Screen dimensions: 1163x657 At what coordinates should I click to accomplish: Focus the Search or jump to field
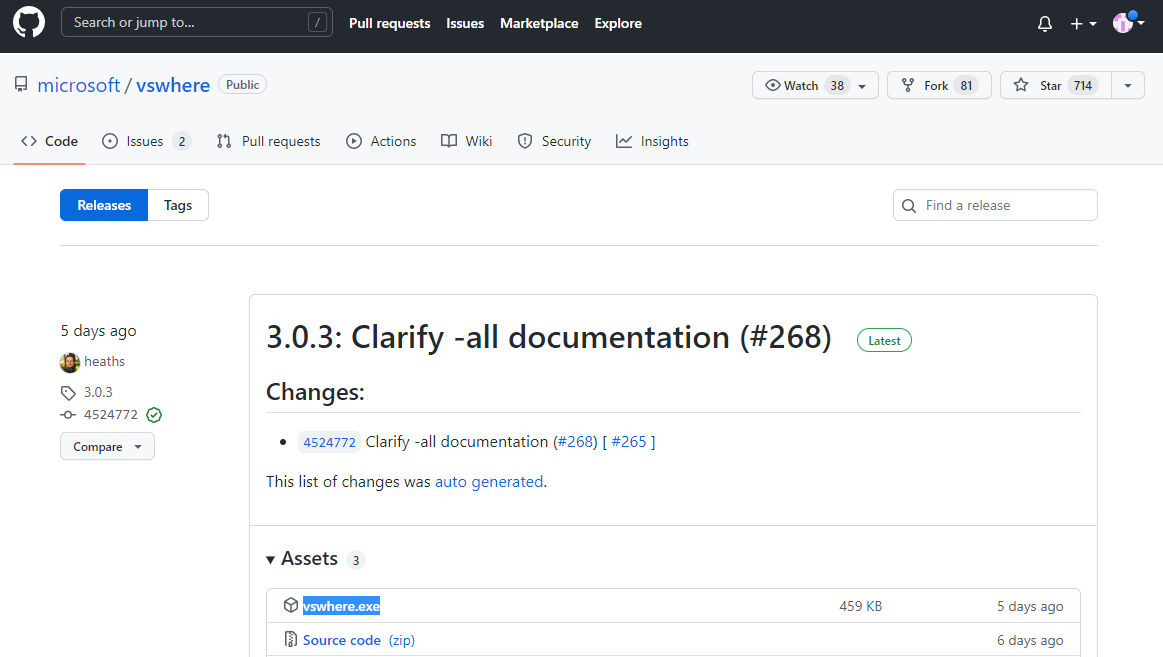click(197, 22)
